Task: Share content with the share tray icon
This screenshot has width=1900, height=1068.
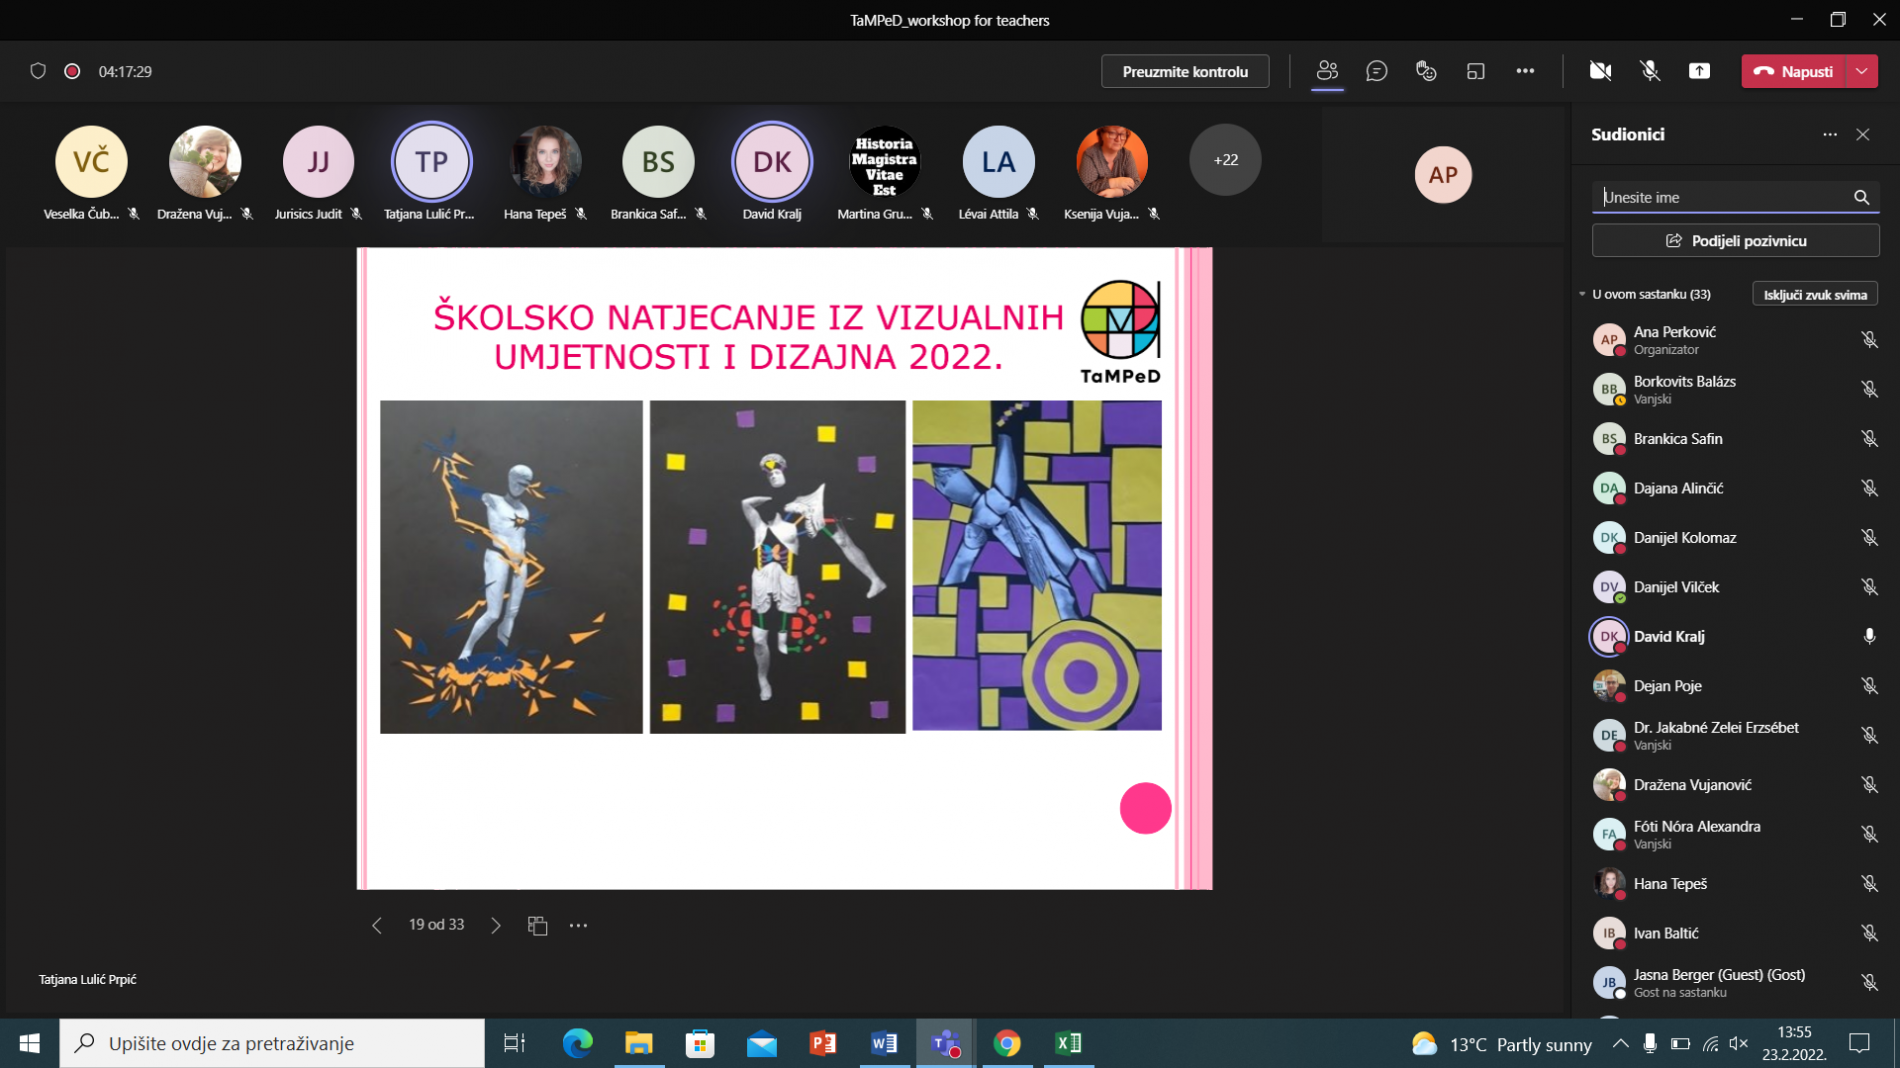Action: click(1700, 71)
